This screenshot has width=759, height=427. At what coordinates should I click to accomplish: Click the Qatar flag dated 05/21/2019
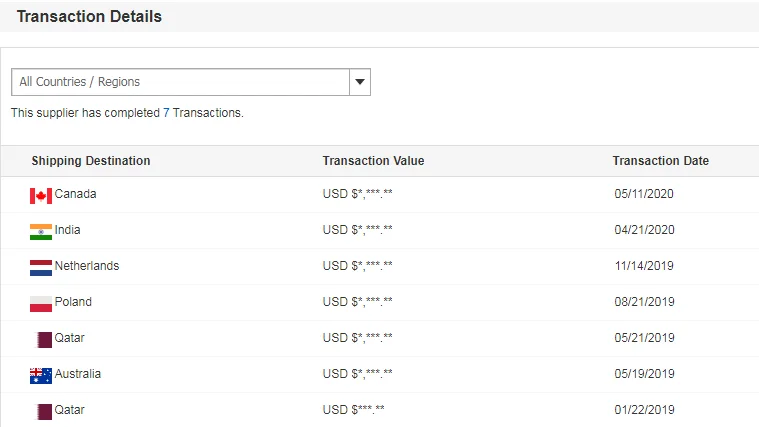tap(45, 340)
